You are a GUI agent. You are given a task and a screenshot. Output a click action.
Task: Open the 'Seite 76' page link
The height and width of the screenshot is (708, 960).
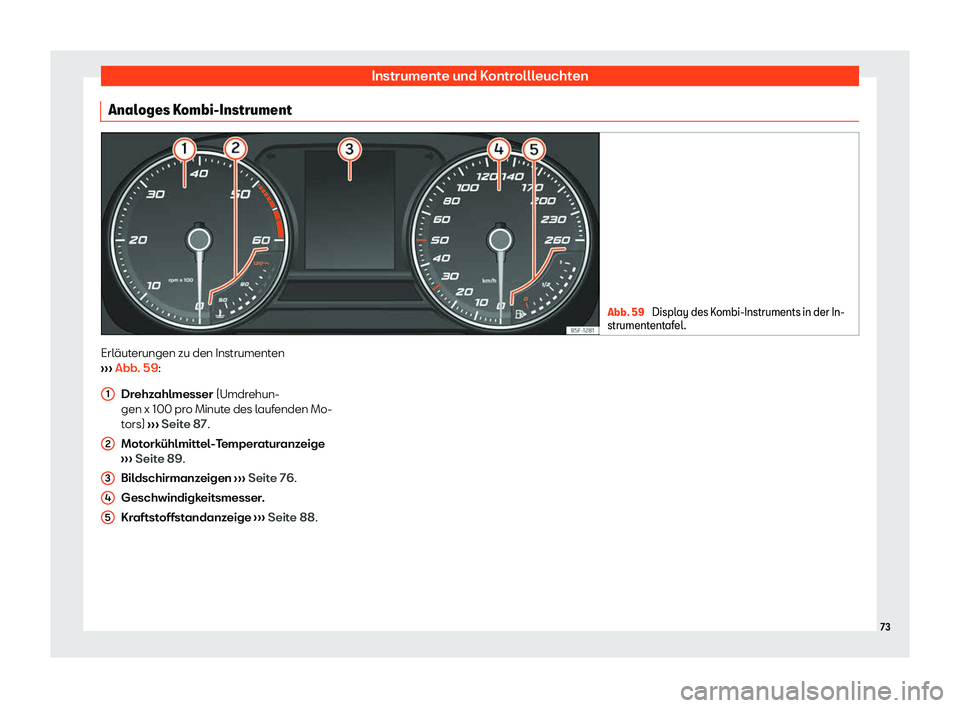(271, 478)
